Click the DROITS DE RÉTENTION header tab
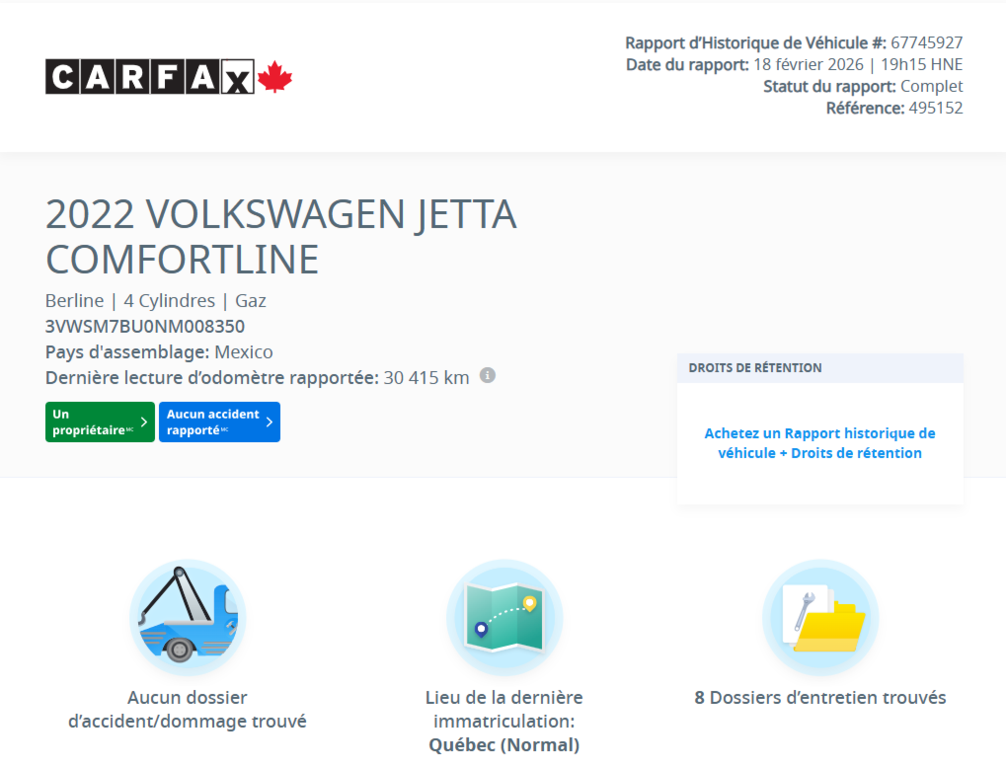This screenshot has width=1006, height=768. point(754,368)
